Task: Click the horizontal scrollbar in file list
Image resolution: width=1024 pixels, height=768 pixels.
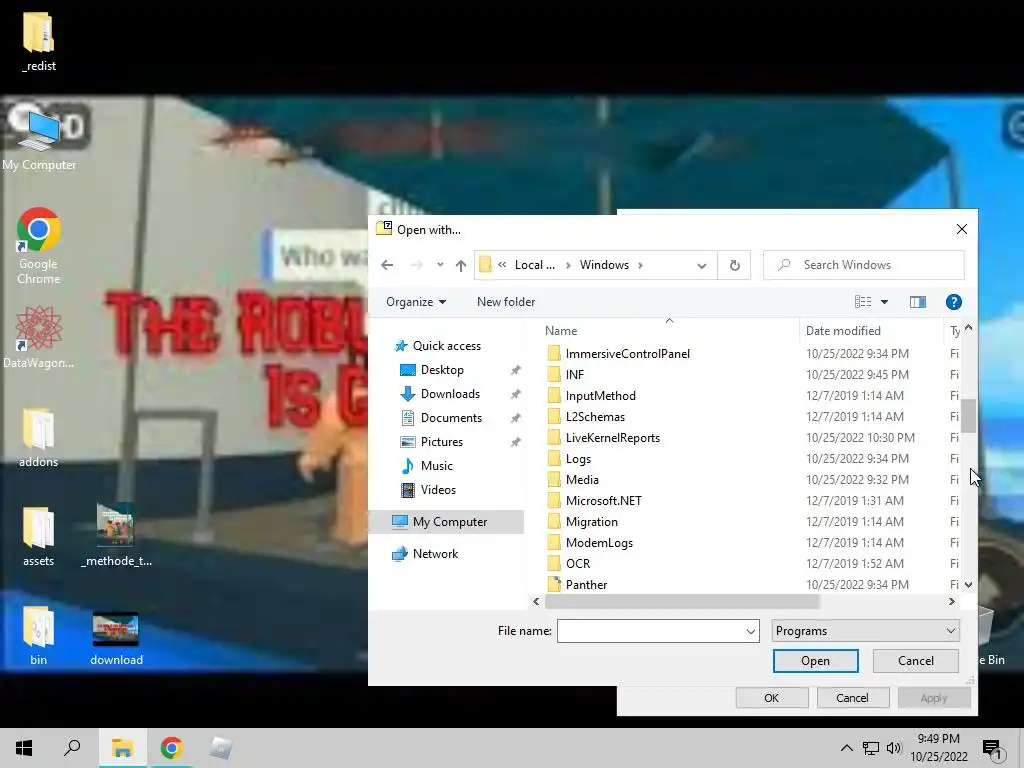Action: 682,601
